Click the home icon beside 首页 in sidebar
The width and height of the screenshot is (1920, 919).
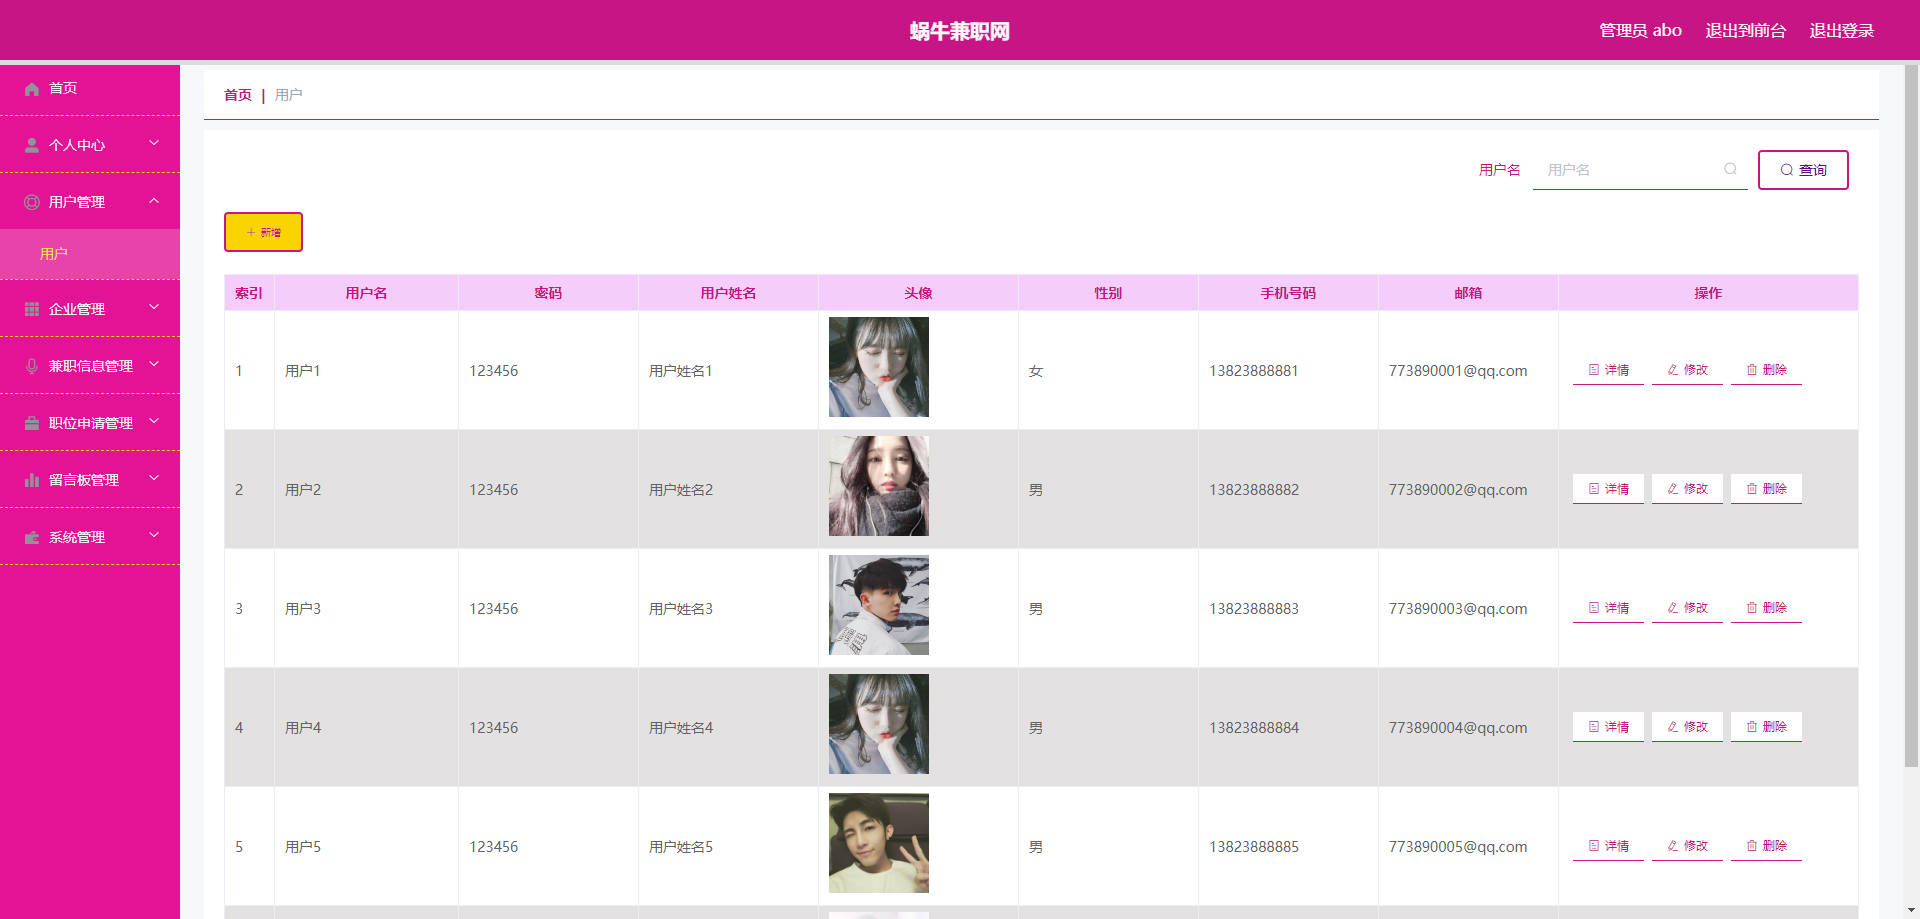click(32, 89)
